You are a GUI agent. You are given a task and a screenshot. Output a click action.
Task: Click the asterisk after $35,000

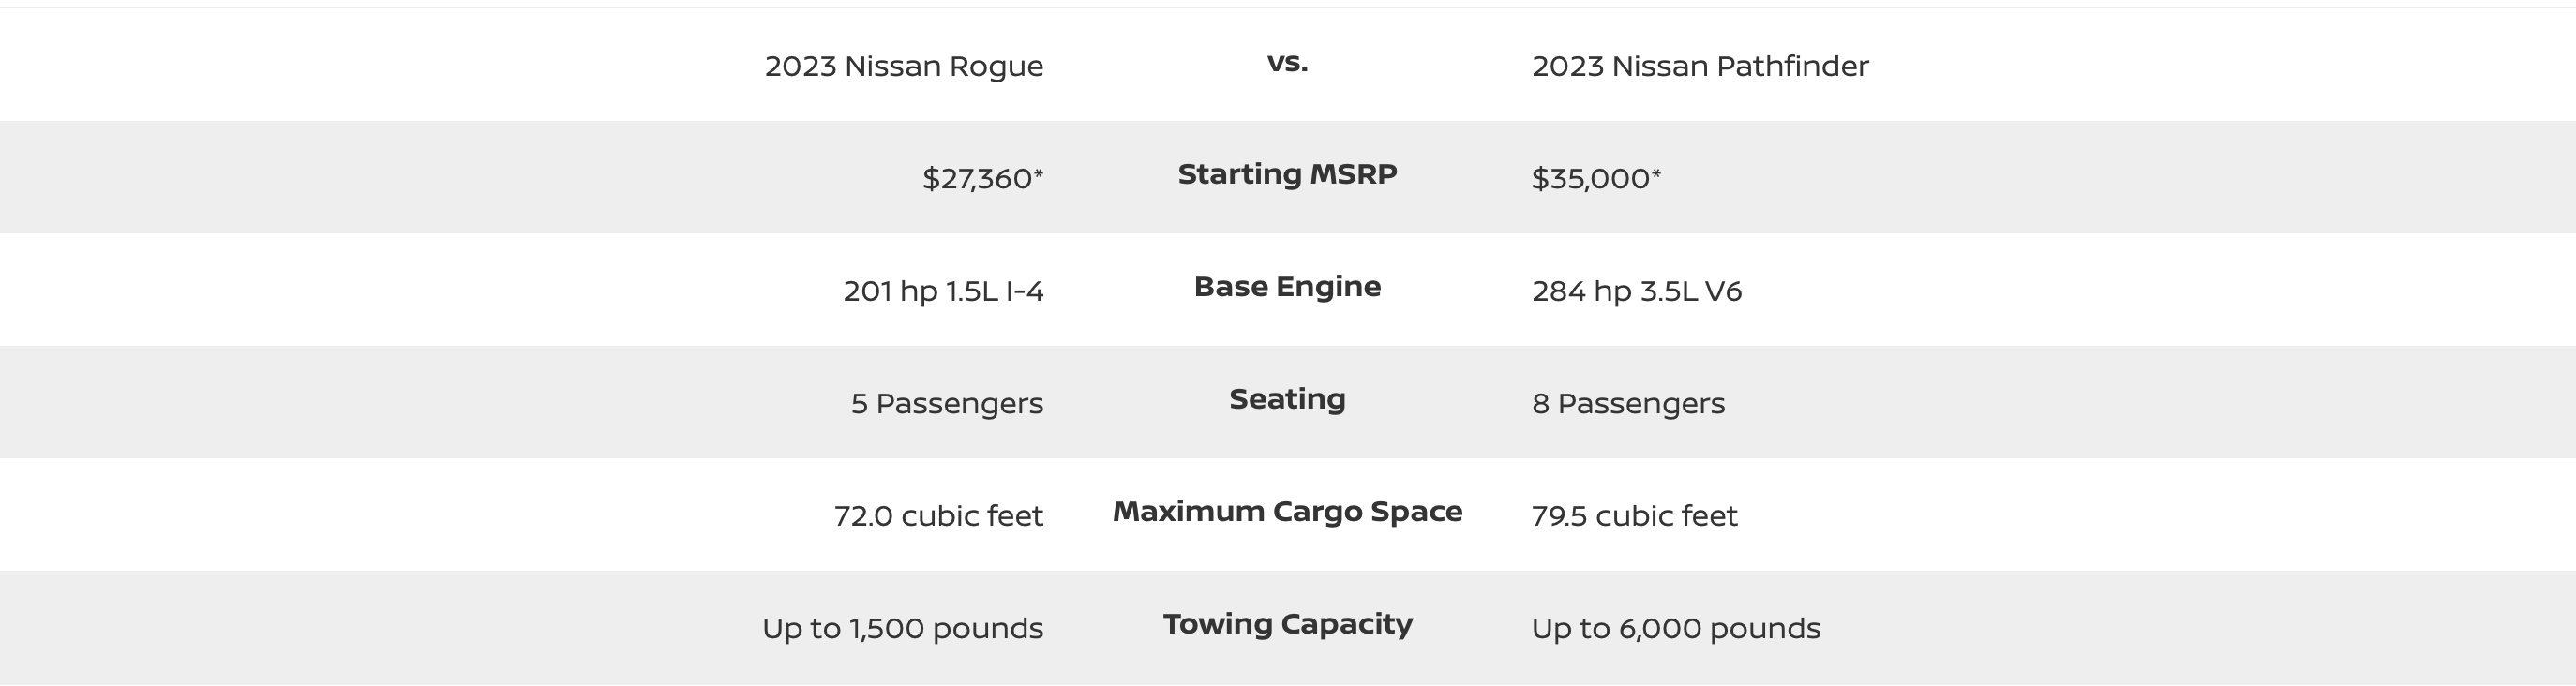1656,174
